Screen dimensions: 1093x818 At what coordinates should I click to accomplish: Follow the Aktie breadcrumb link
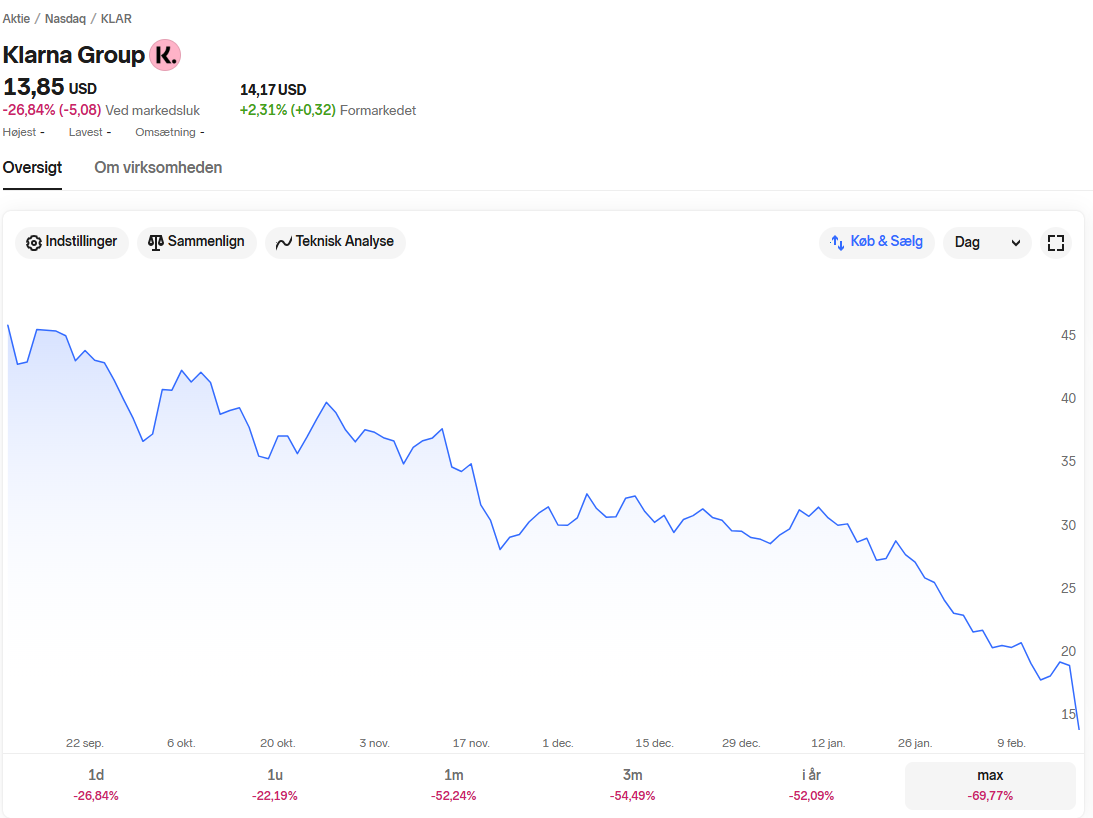pyautogui.click(x=16, y=19)
